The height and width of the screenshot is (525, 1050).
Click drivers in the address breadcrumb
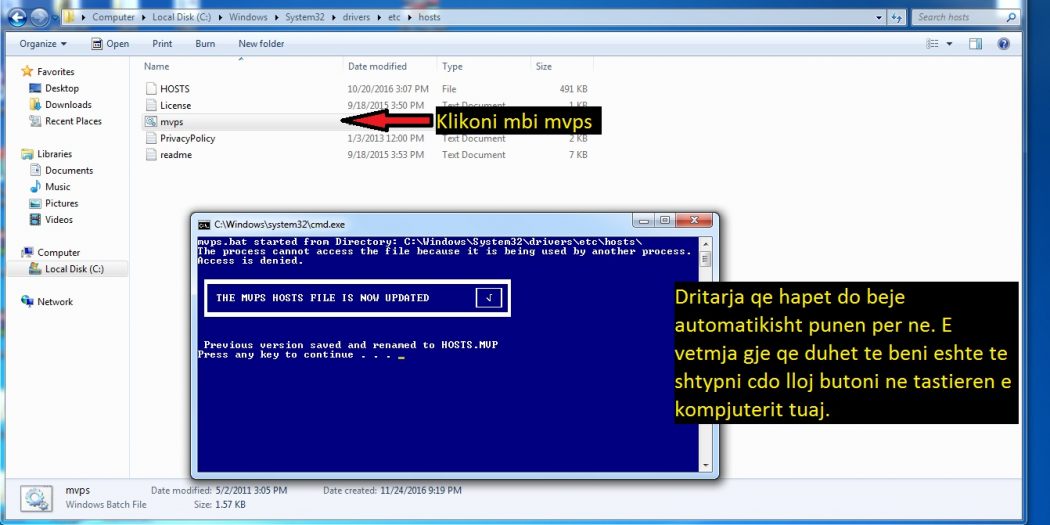click(358, 17)
